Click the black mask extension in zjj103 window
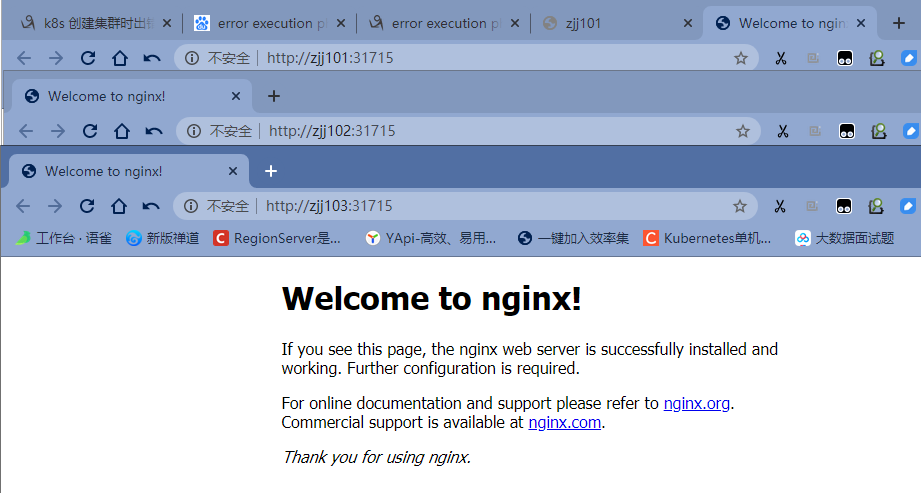921x493 pixels. coord(843,206)
